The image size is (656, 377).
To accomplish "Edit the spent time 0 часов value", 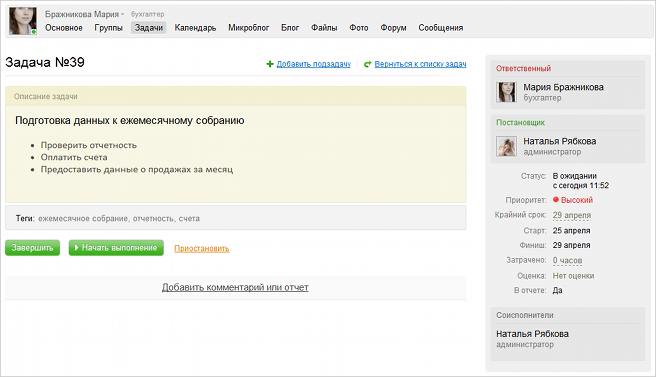I will tap(567, 260).
